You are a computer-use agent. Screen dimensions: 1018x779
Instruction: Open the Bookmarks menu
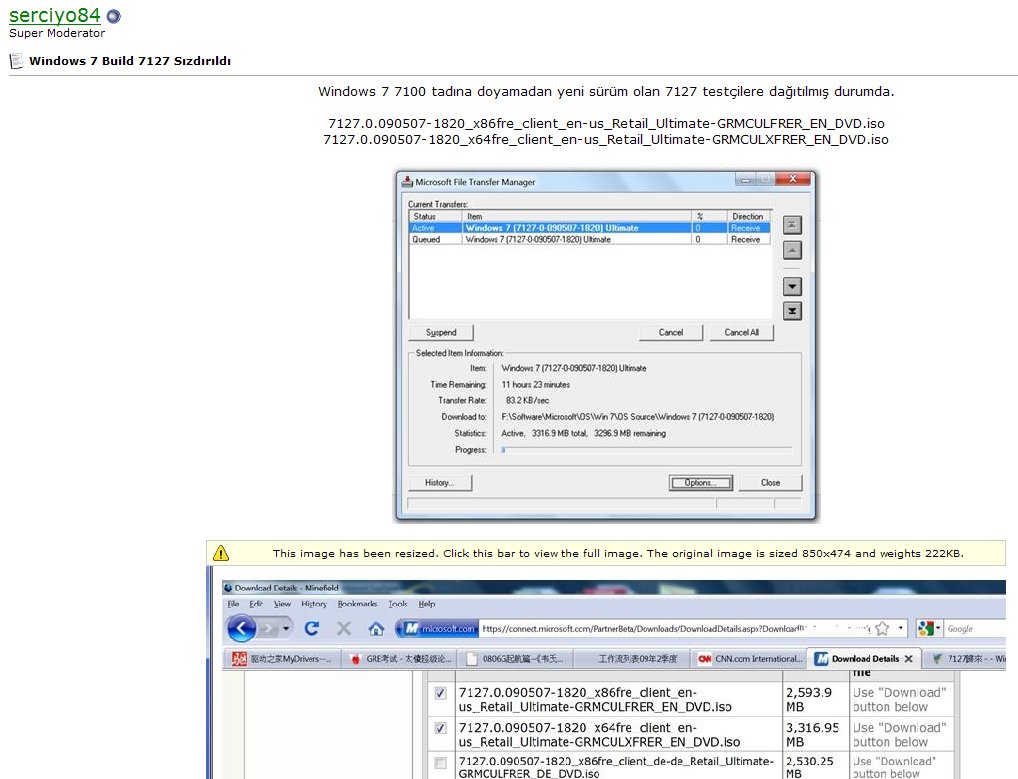[357, 604]
